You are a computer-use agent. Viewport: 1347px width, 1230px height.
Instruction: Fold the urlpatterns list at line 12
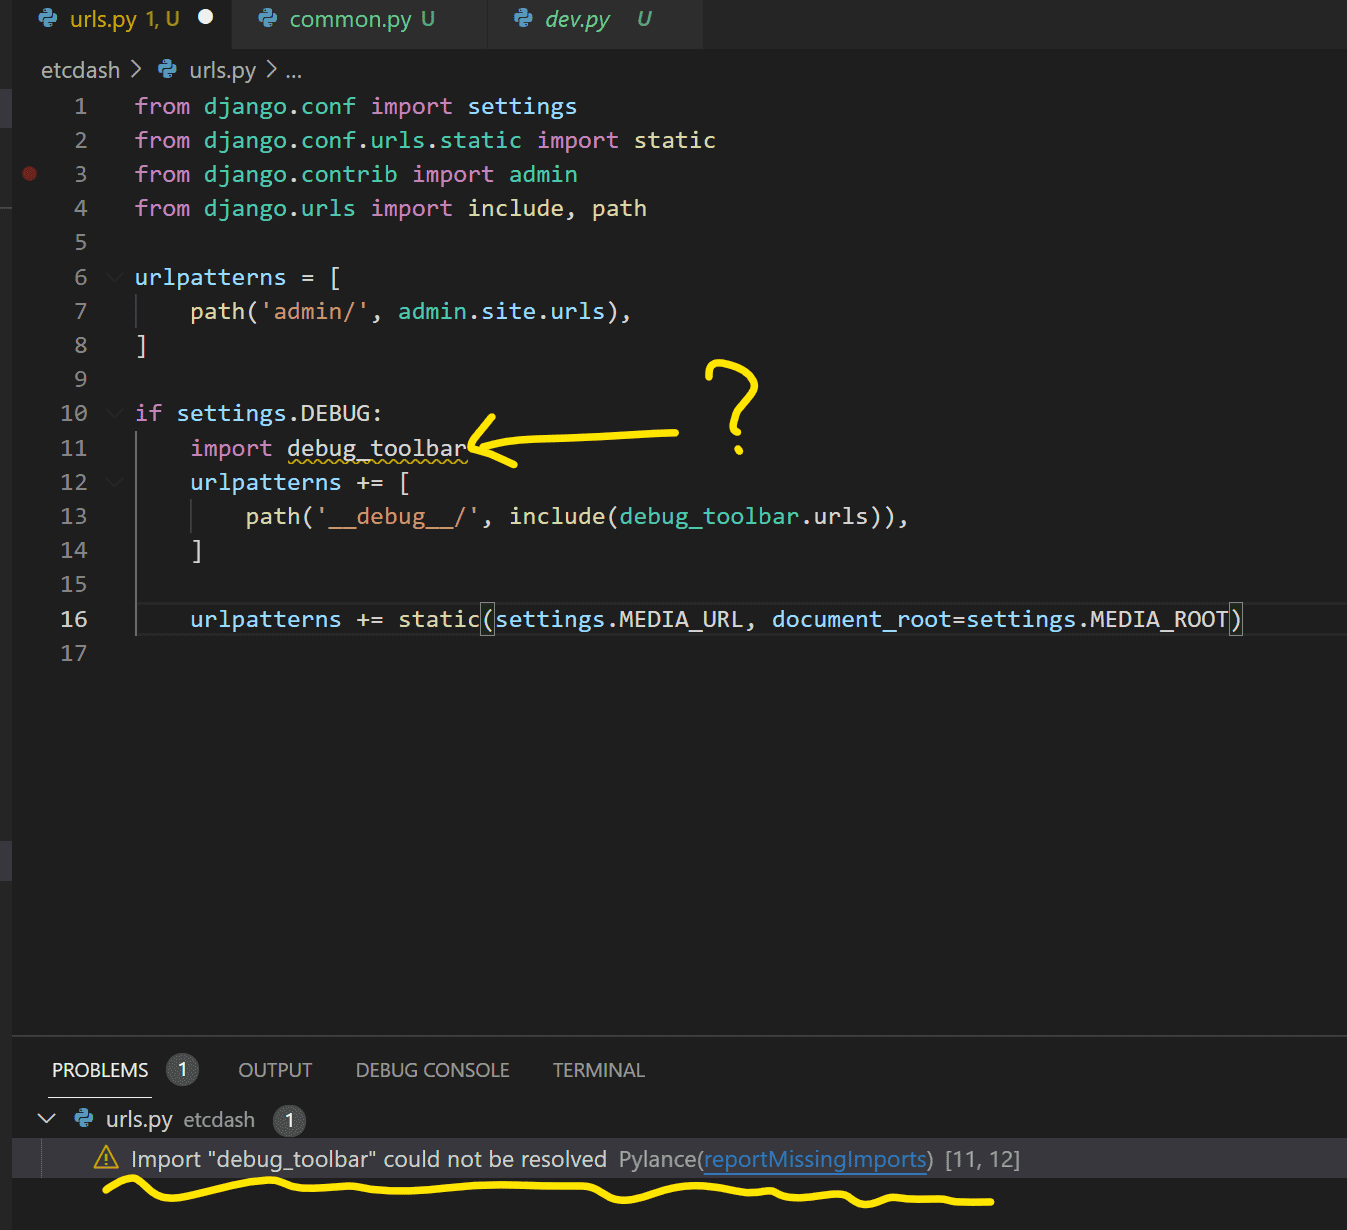click(114, 482)
